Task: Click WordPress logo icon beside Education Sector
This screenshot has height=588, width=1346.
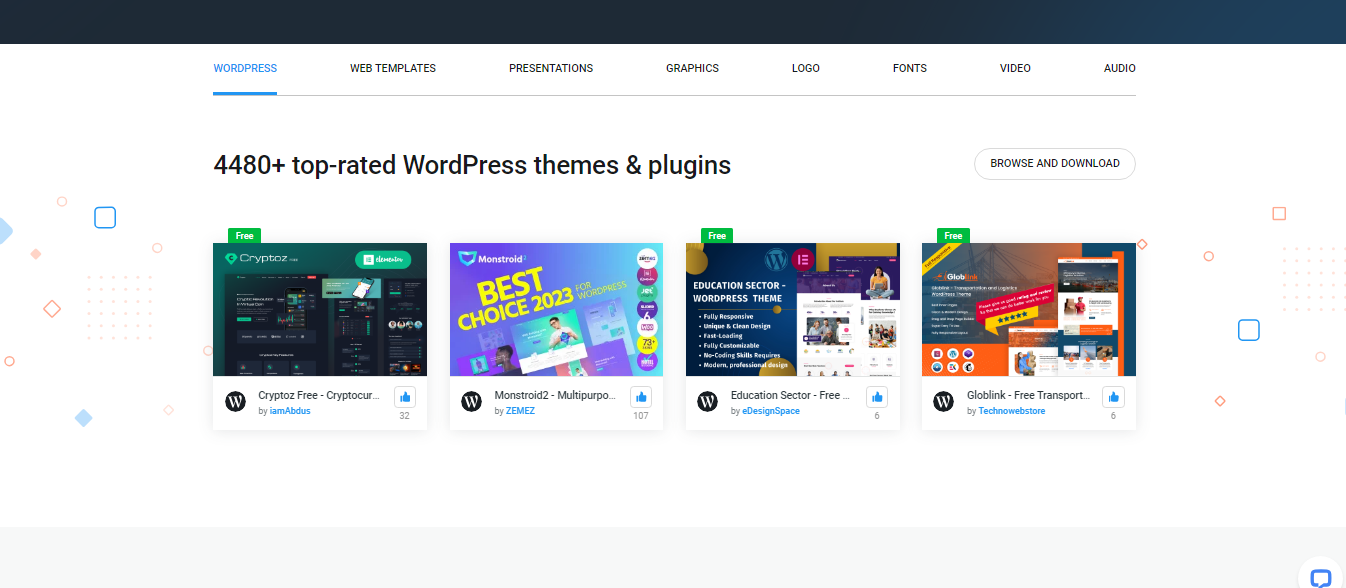Action: coord(707,402)
